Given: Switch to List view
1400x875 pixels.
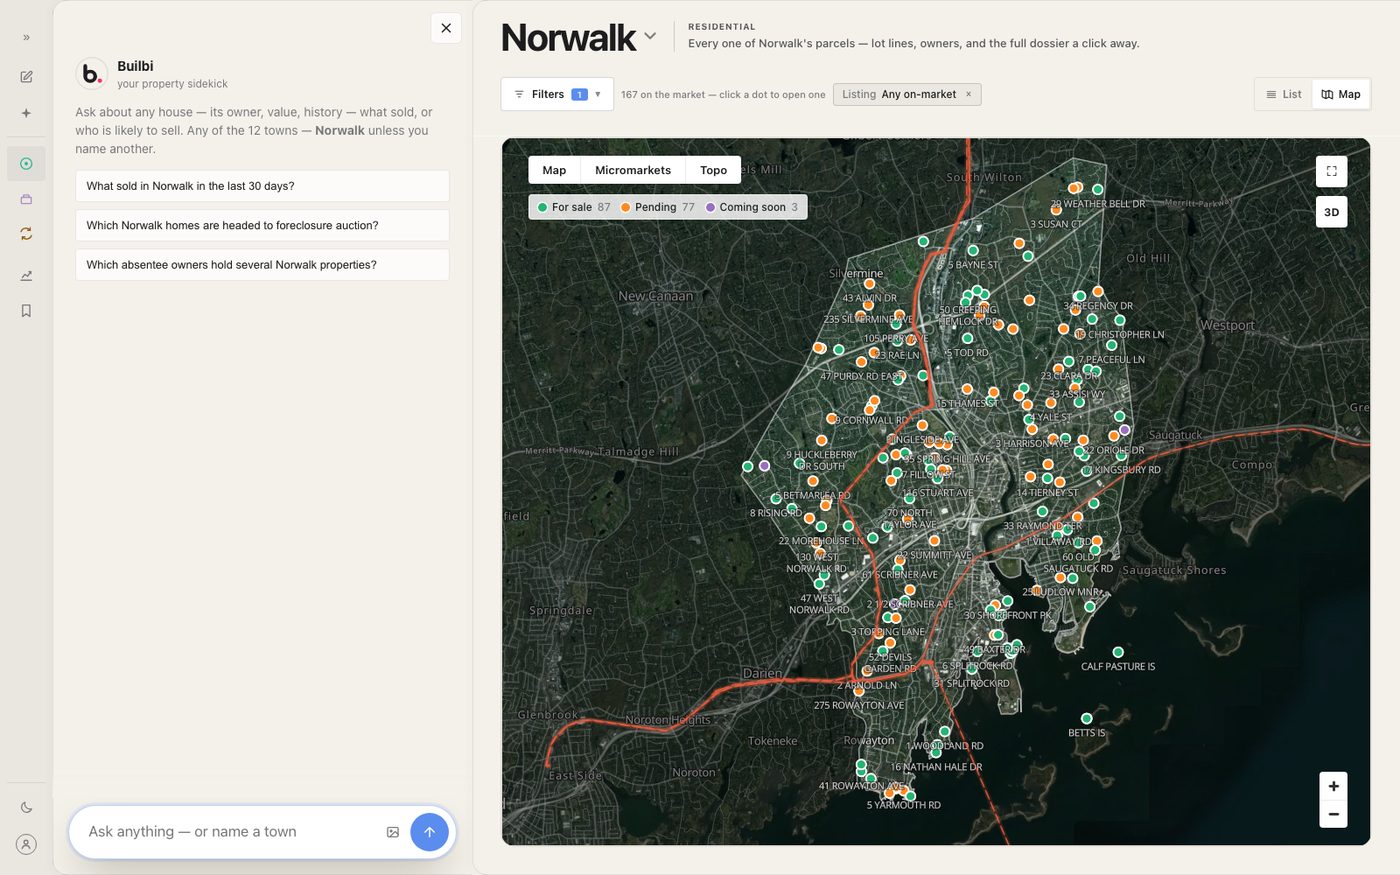Looking at the screenshot, I should click(x=1284, y=94).
